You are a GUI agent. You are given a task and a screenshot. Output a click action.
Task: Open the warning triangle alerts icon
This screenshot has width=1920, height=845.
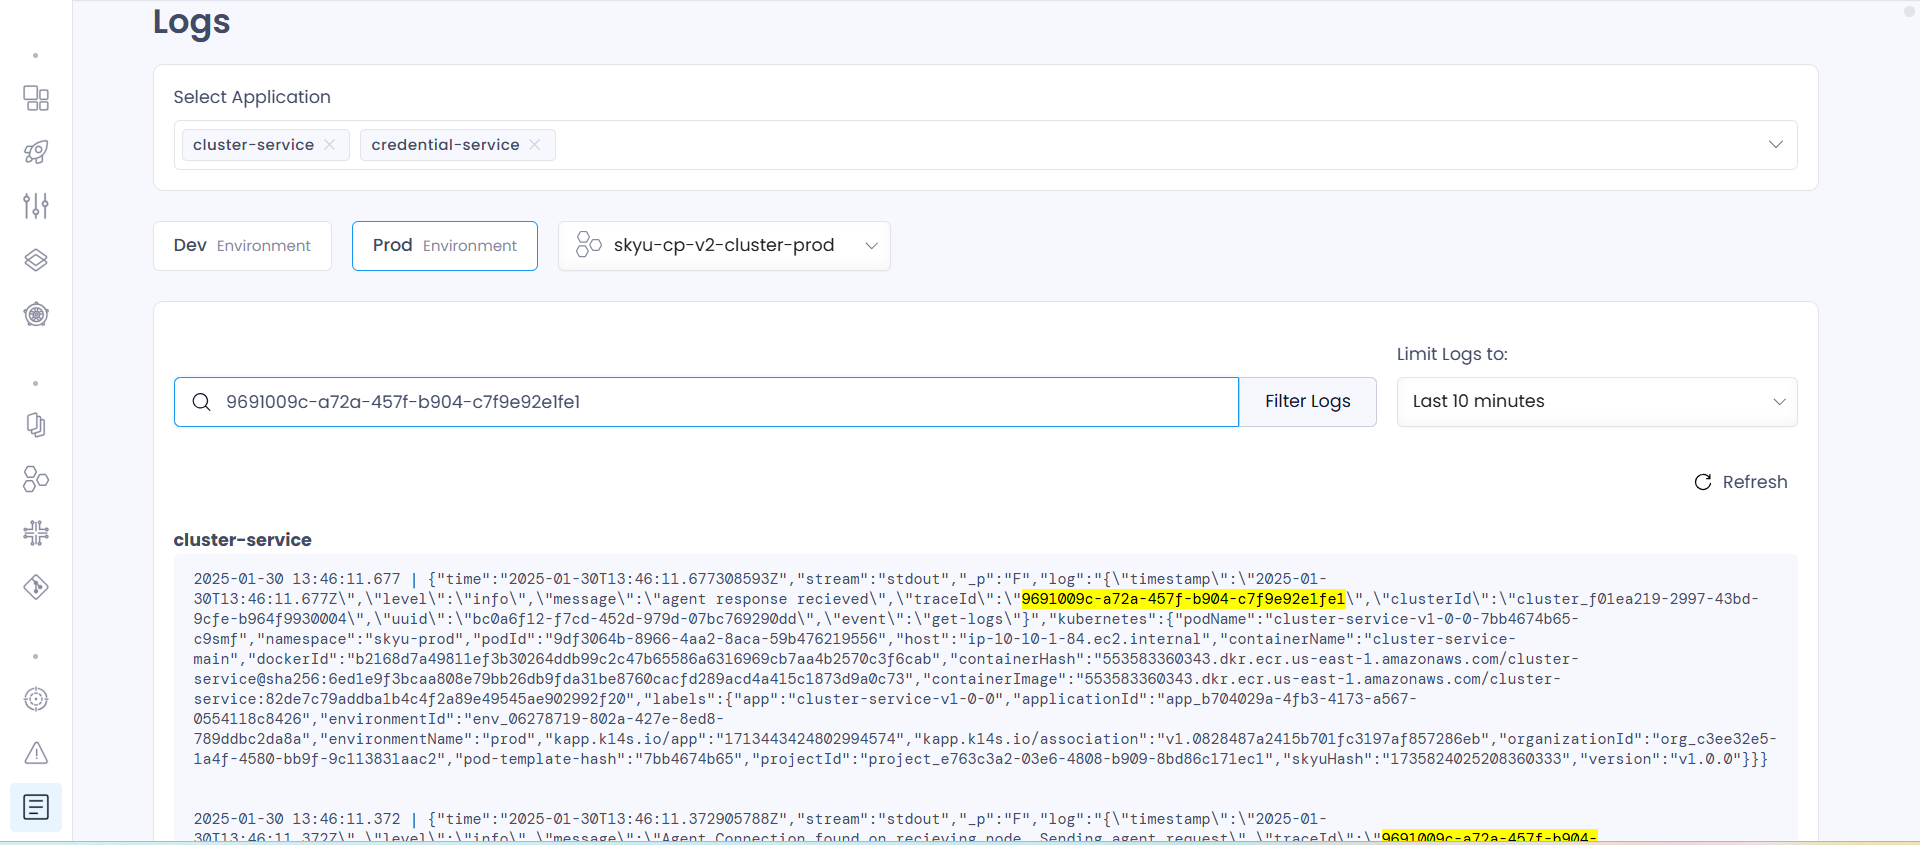[36, 753]
